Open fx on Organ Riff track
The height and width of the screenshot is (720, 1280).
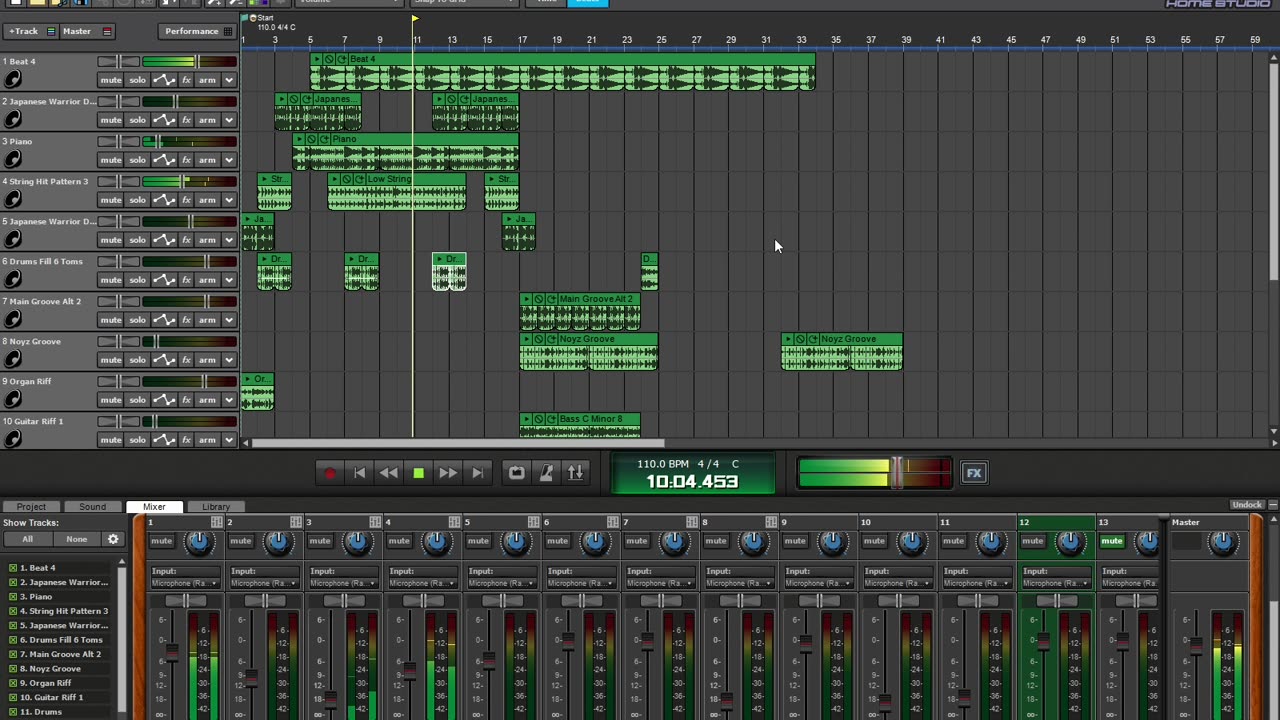tap(186, 400)
